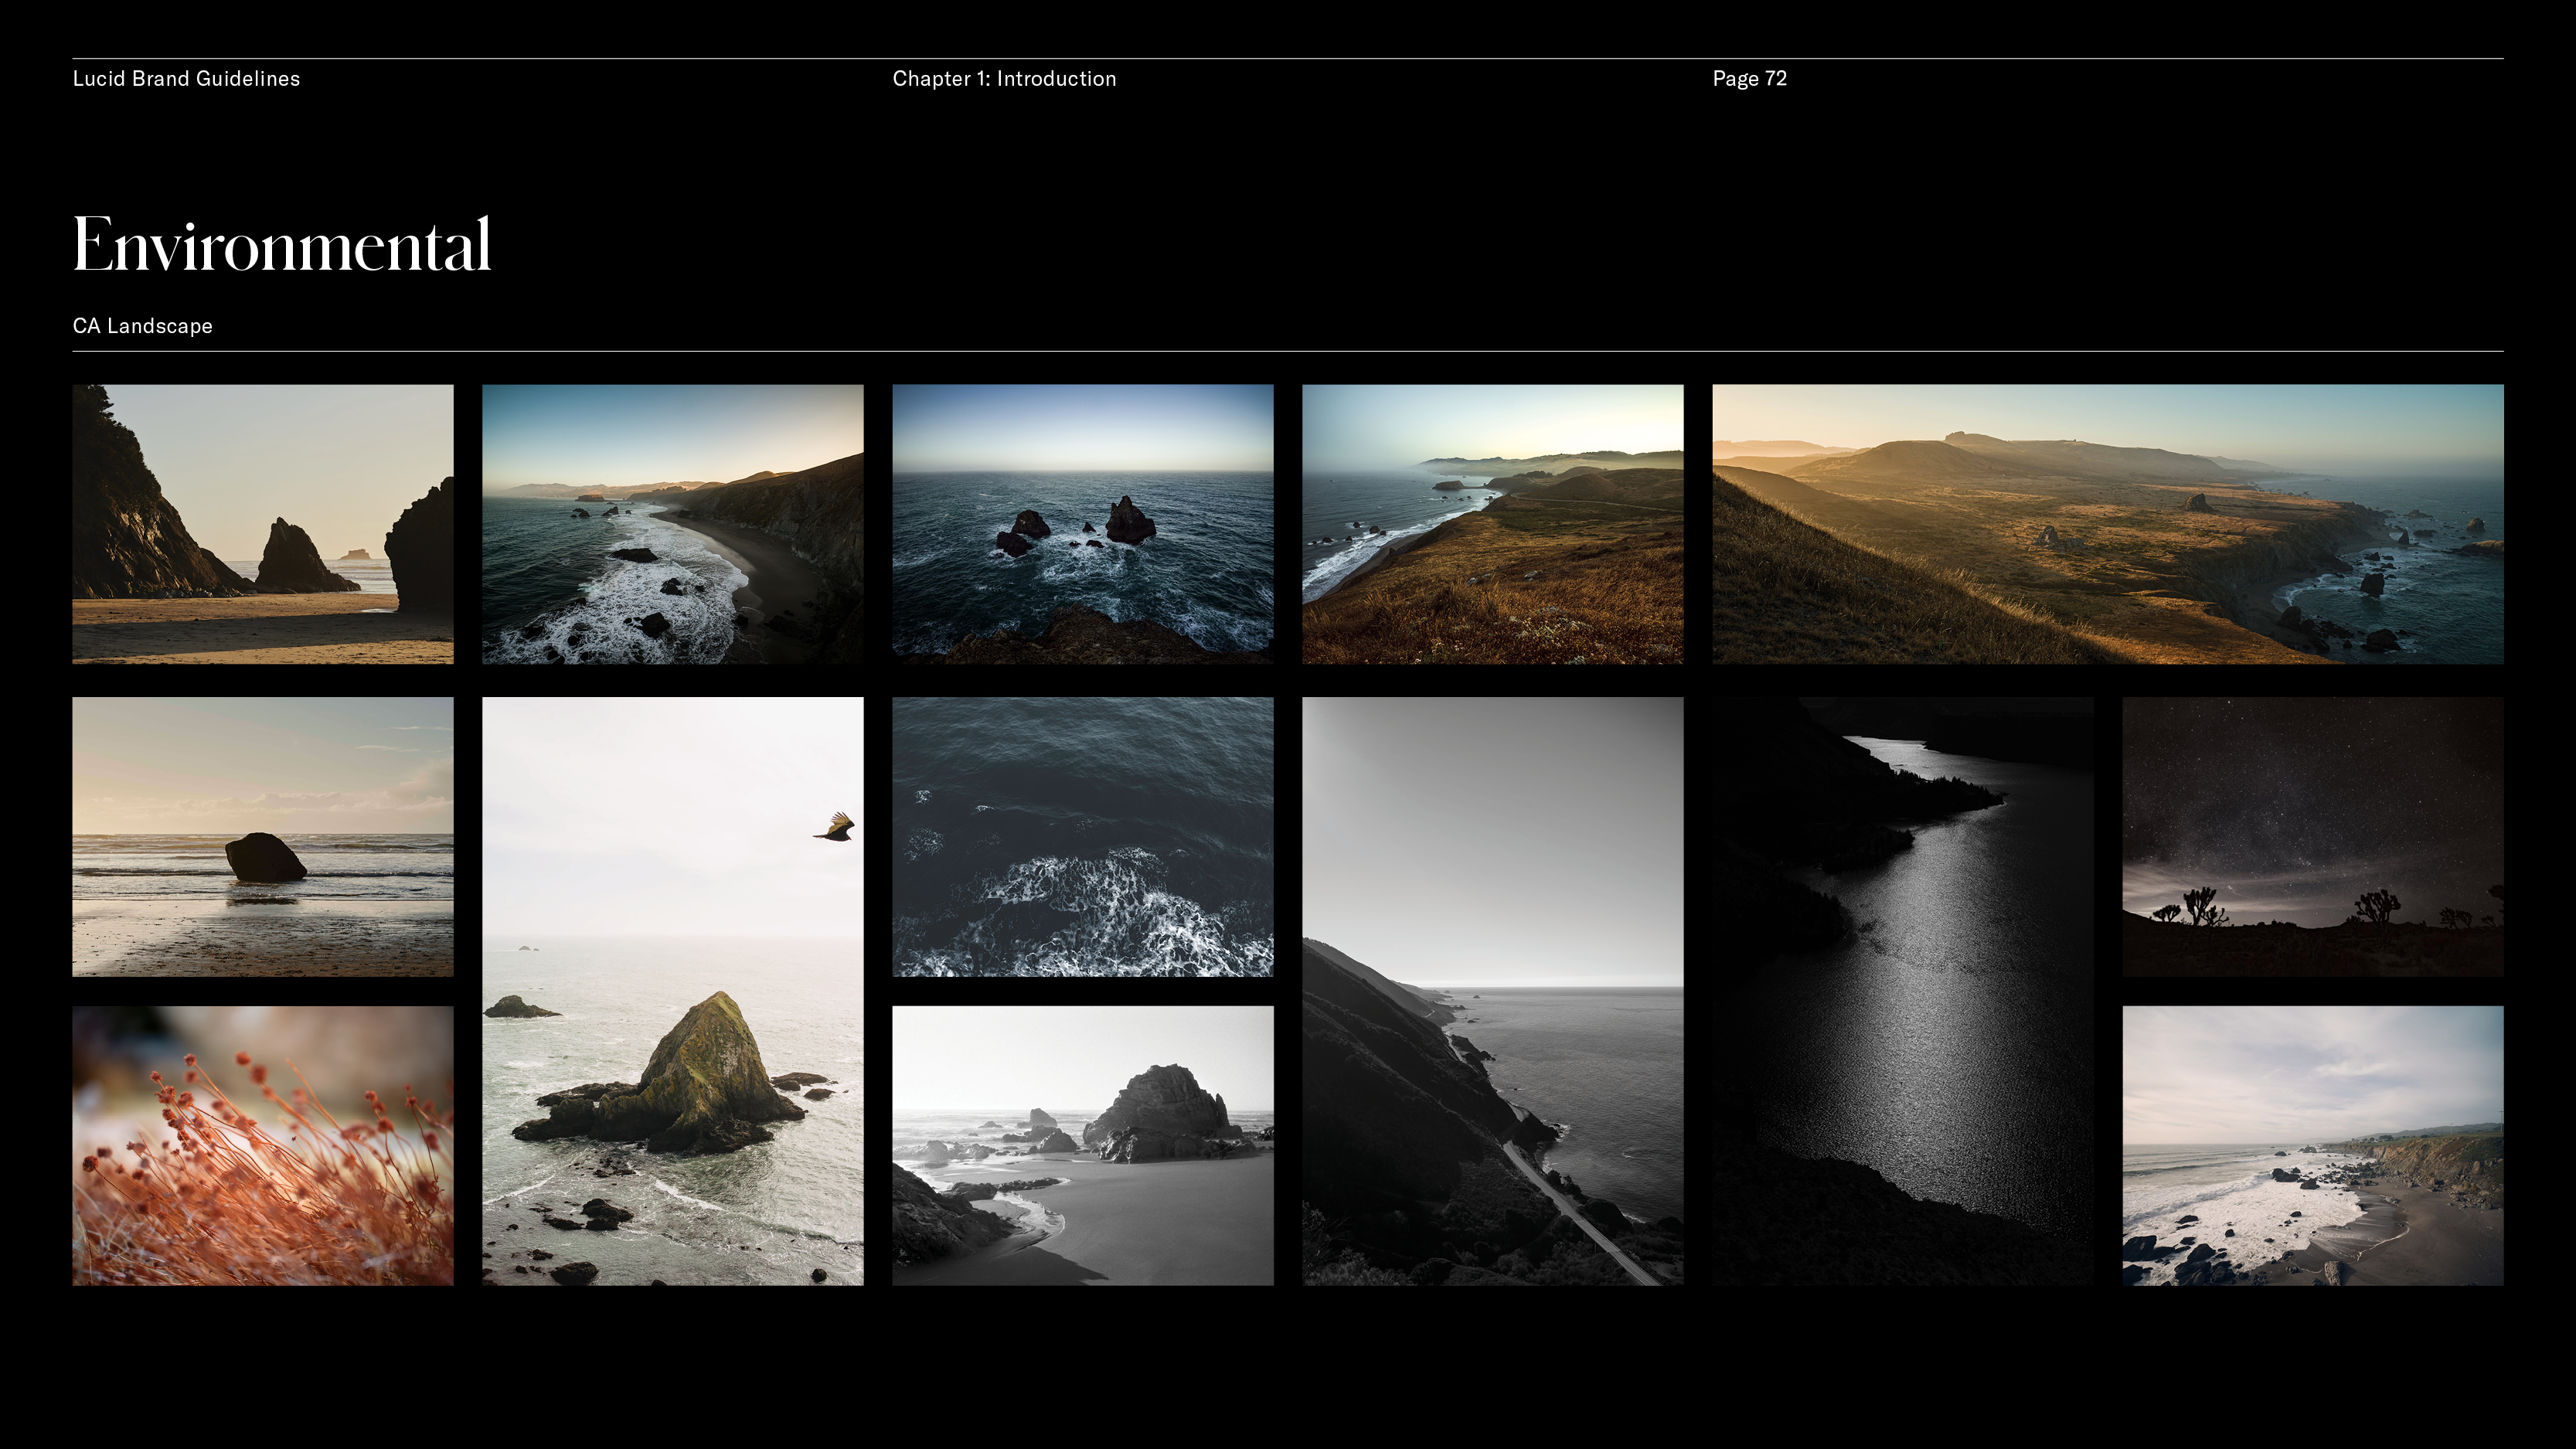Open the curved shoreline with foamy surf photo
Image resolution: width=2576 pixels, height=1449 pixels.
[x=673, y=524]
